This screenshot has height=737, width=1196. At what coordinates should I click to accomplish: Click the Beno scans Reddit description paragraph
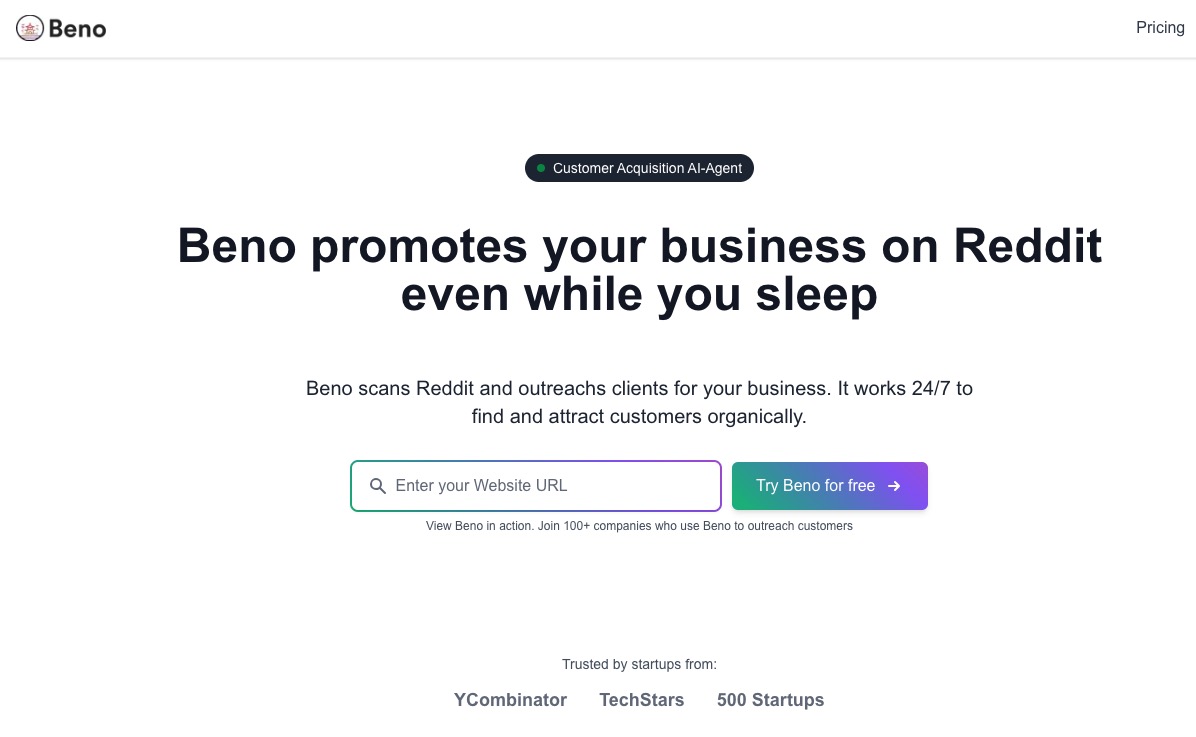click(x=639, y=402)
